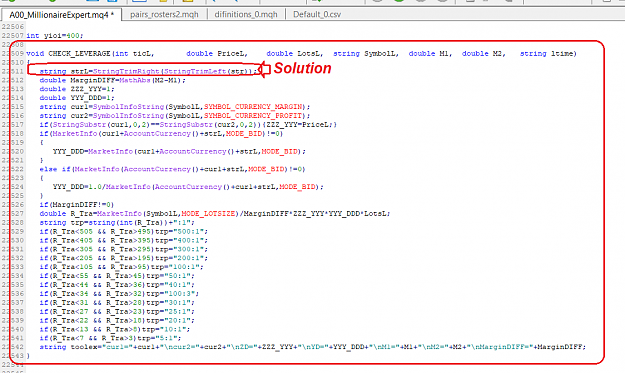Click the line setting trp="10:1"
This screenshot has width=625, height=373.
[x=115, y=329]
